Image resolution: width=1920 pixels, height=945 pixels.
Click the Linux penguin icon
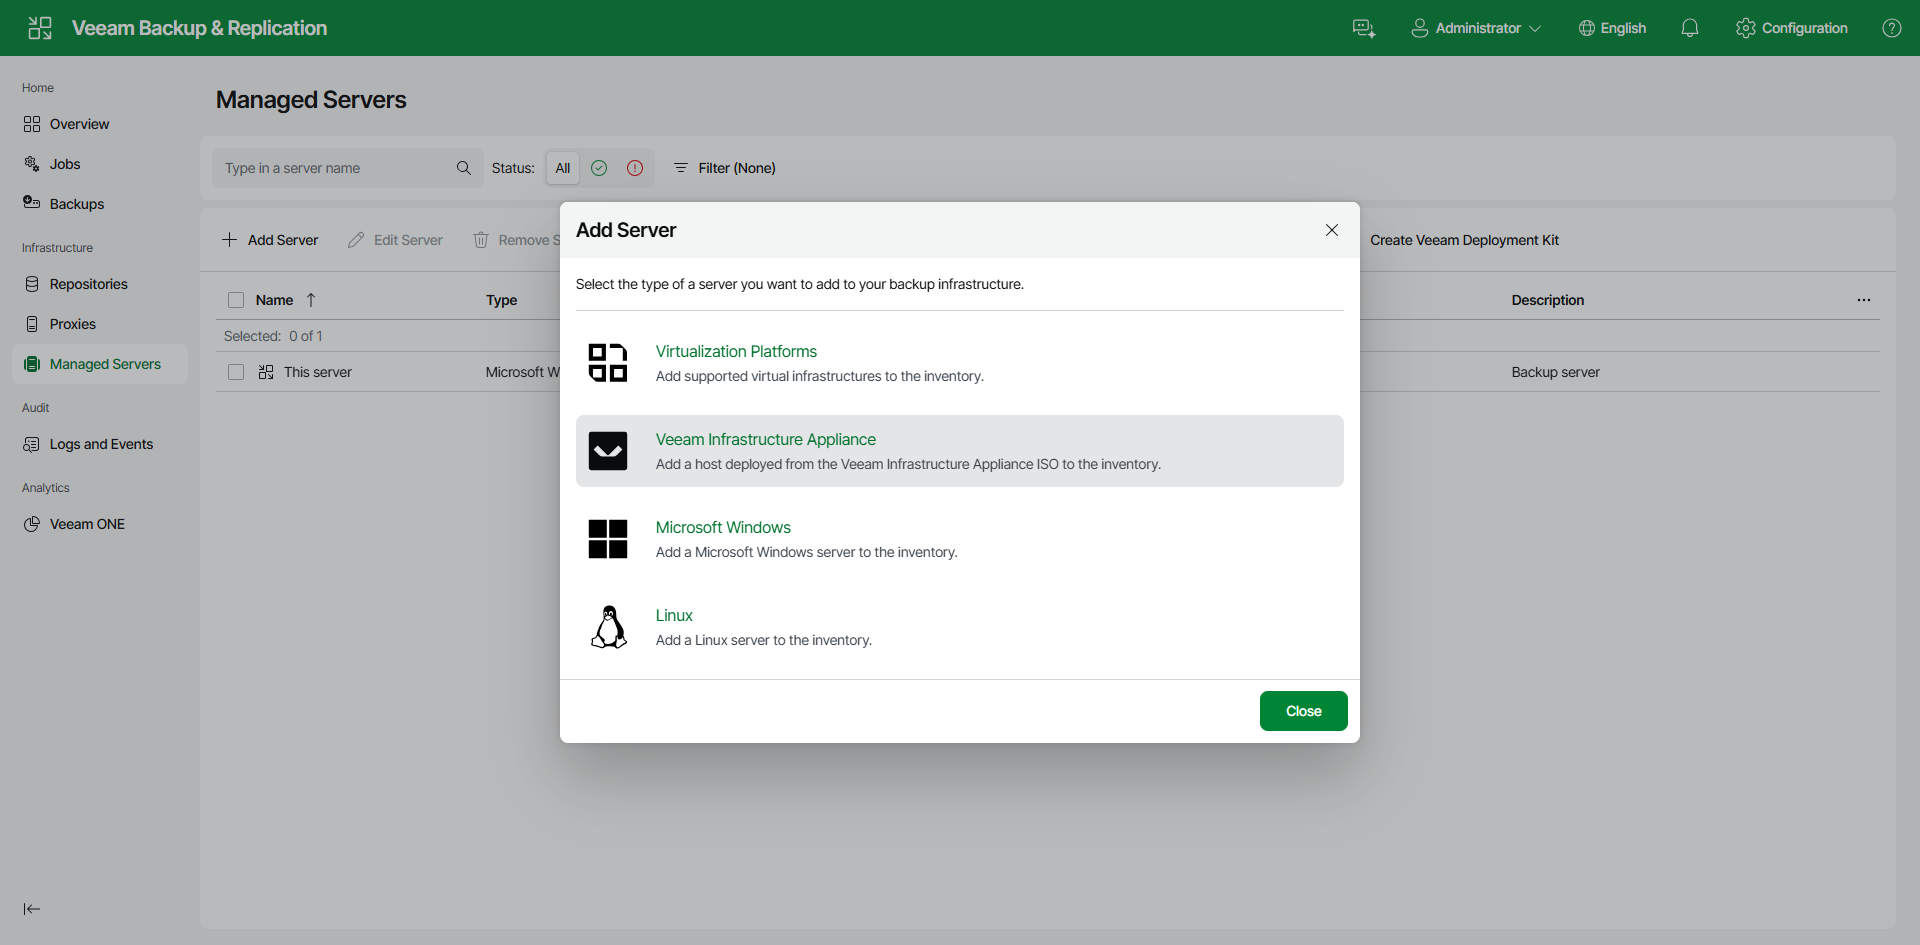click(x=608, y=627)
